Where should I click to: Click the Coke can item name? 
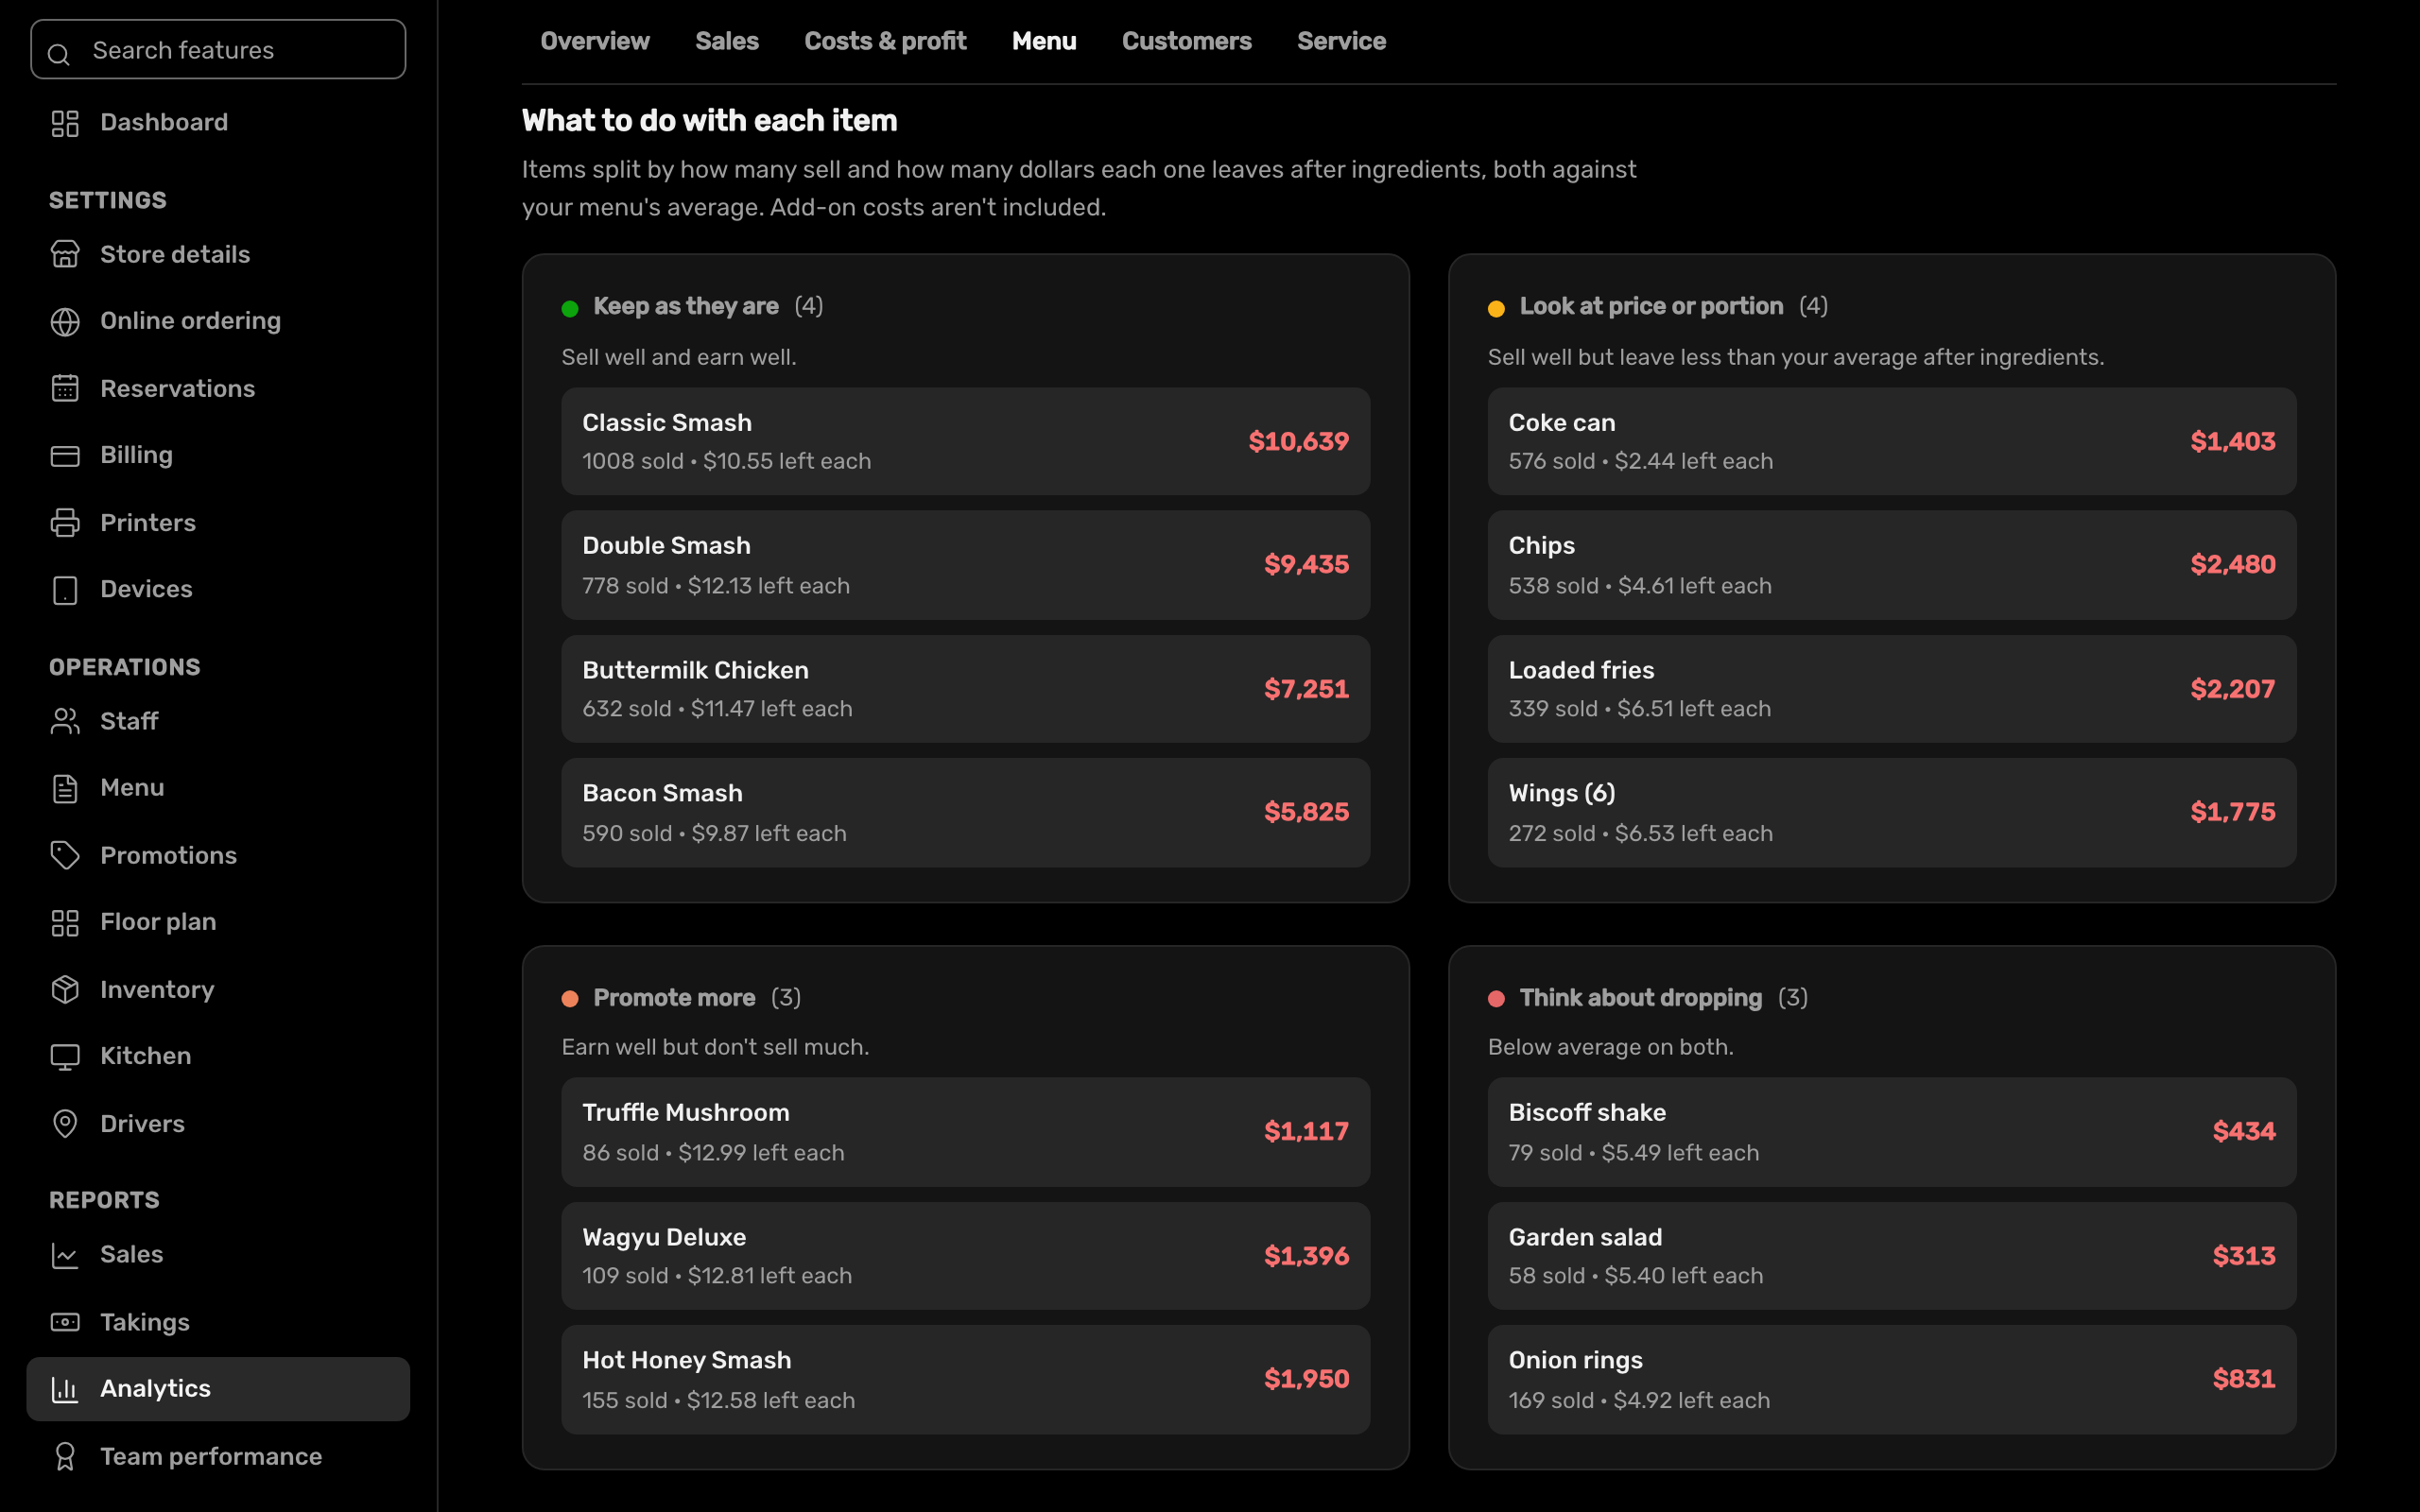click(x=1561, y=423)
